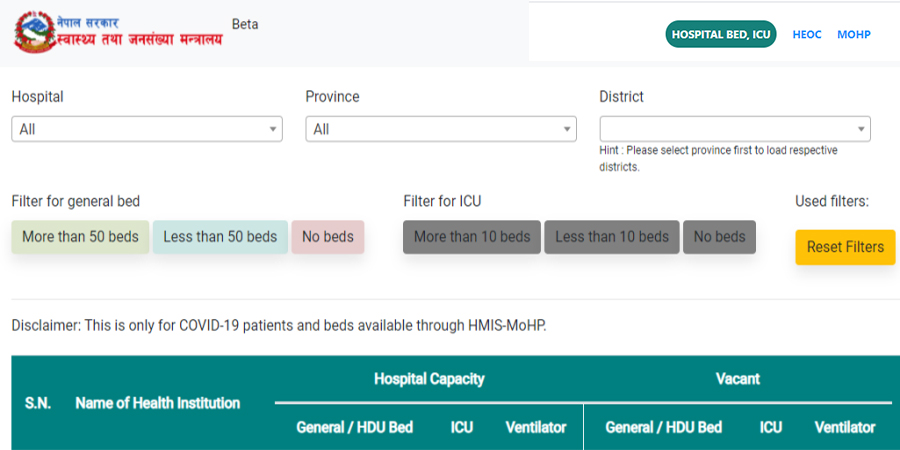This screenshot has width=900, height=450.
Task: Click the yellow Reset Filters button
Action: point(845,247)
